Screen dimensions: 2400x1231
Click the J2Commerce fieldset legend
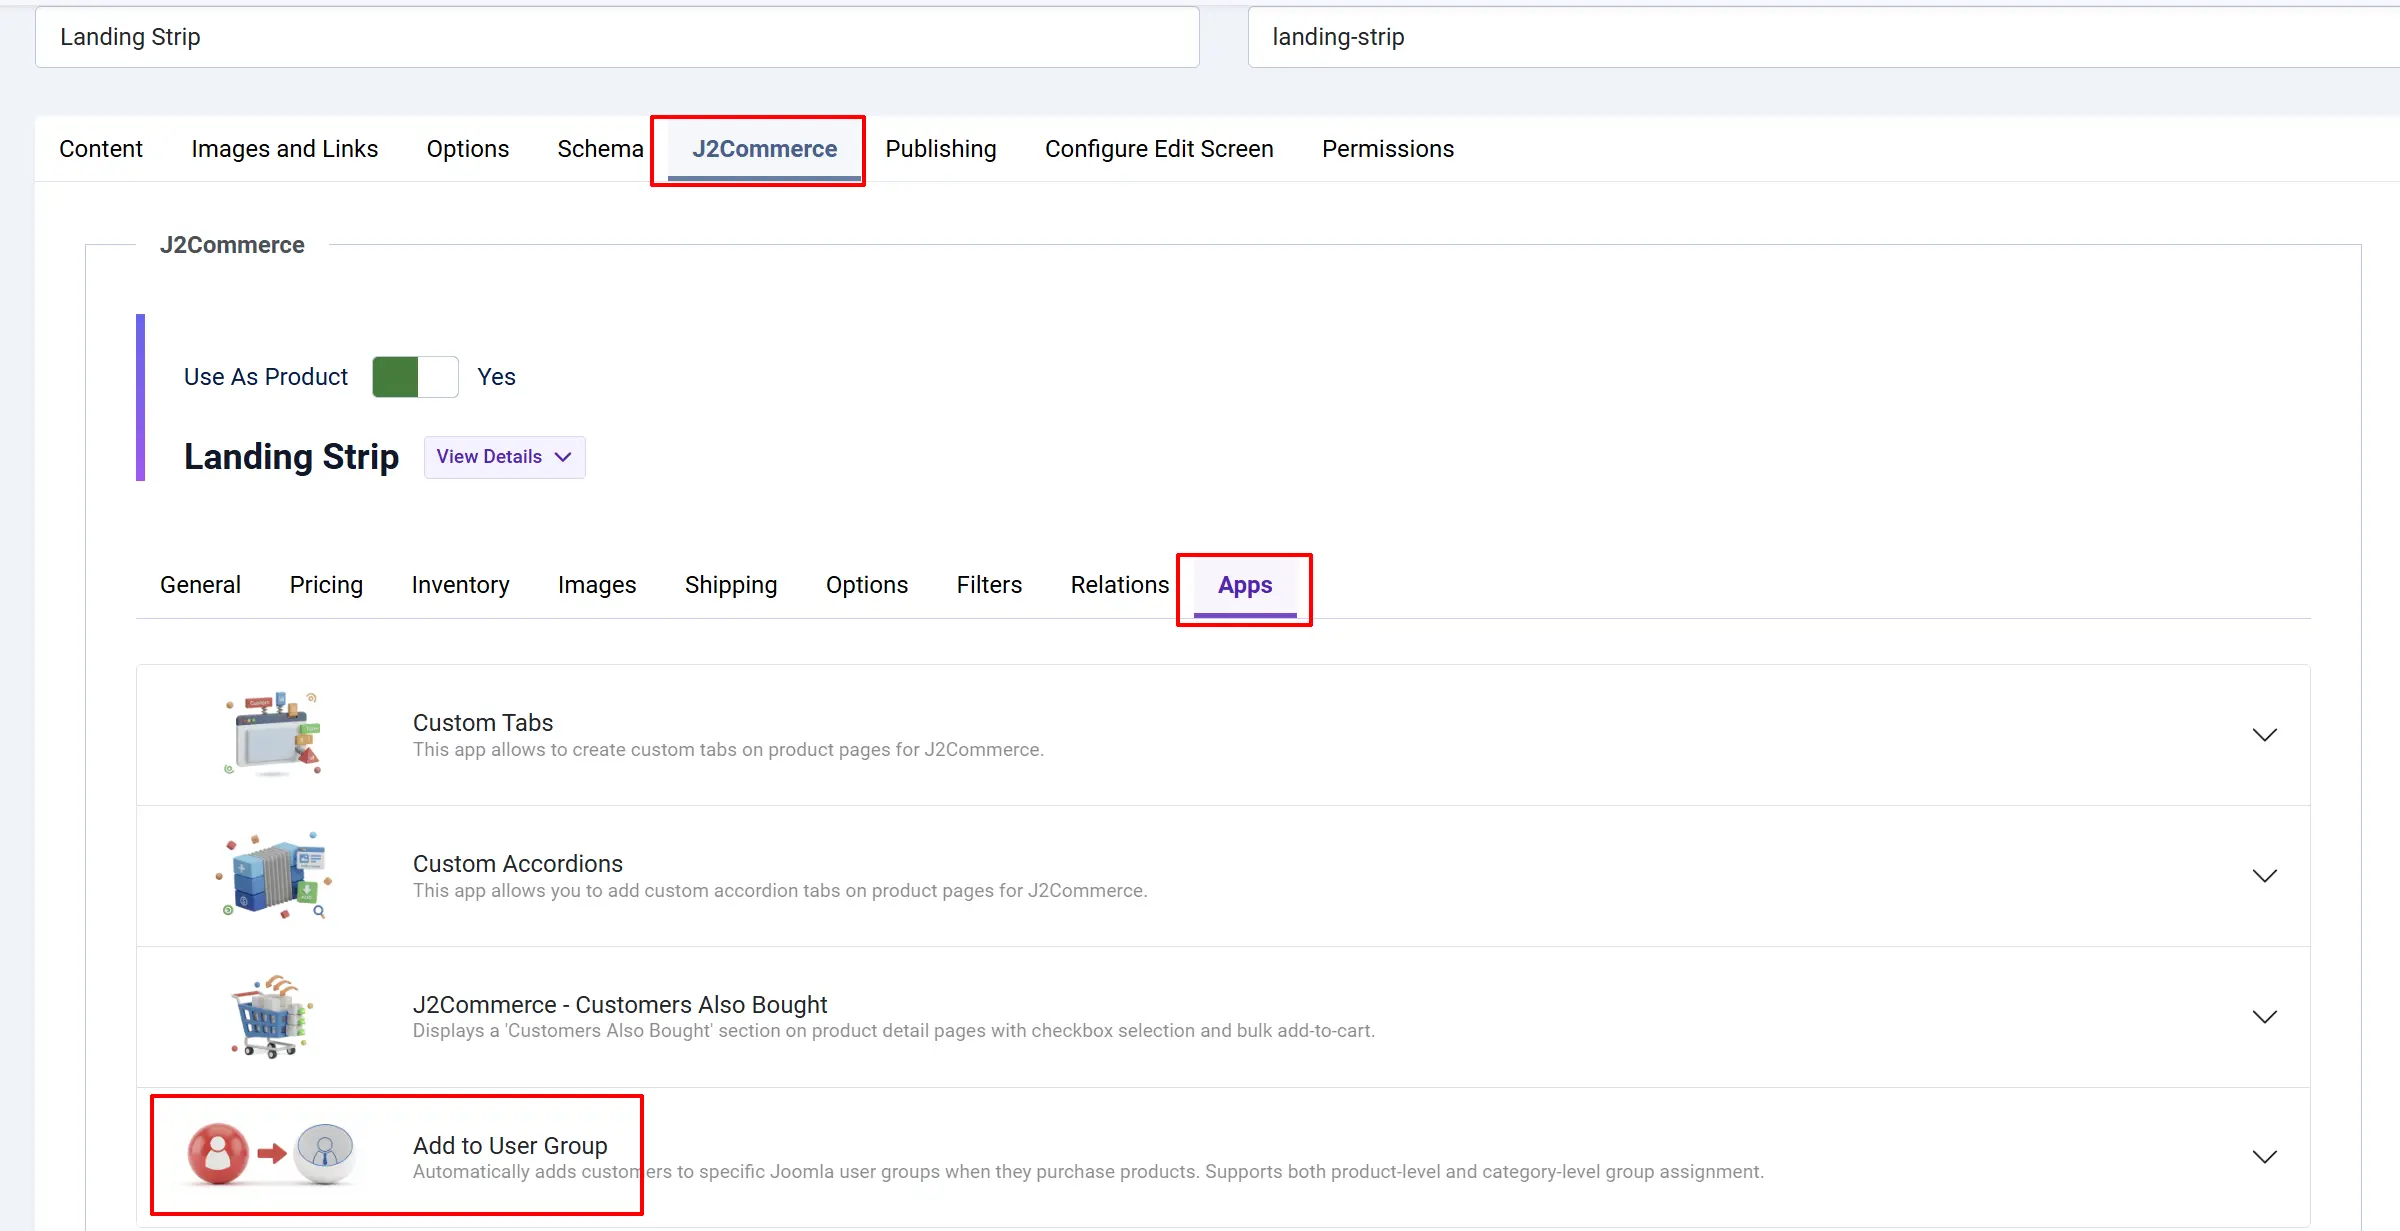pos(232,245)
